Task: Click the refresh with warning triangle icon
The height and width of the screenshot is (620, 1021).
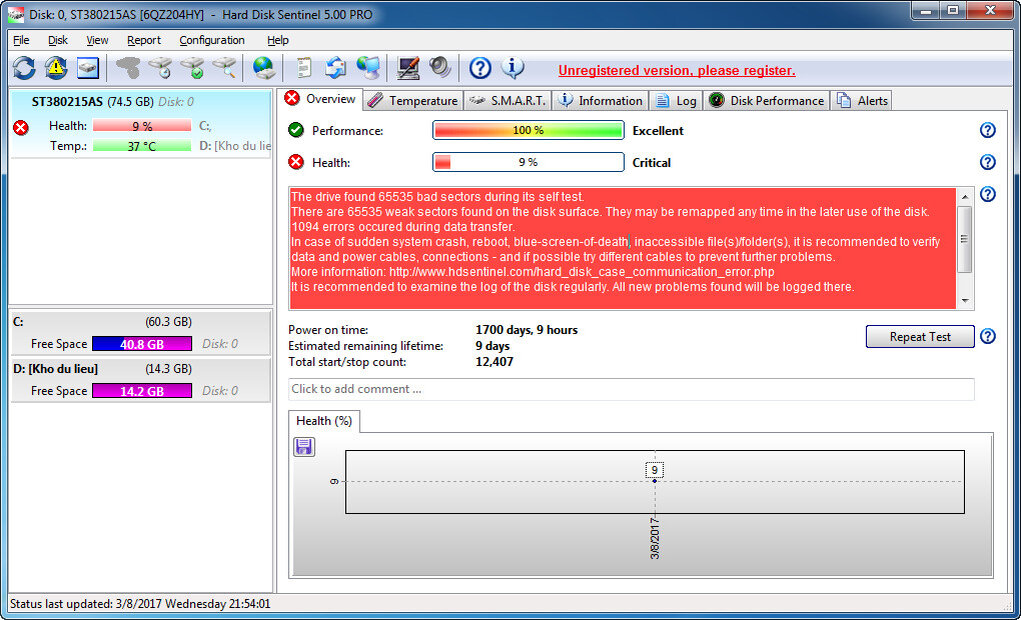Action: pos(56,68)
